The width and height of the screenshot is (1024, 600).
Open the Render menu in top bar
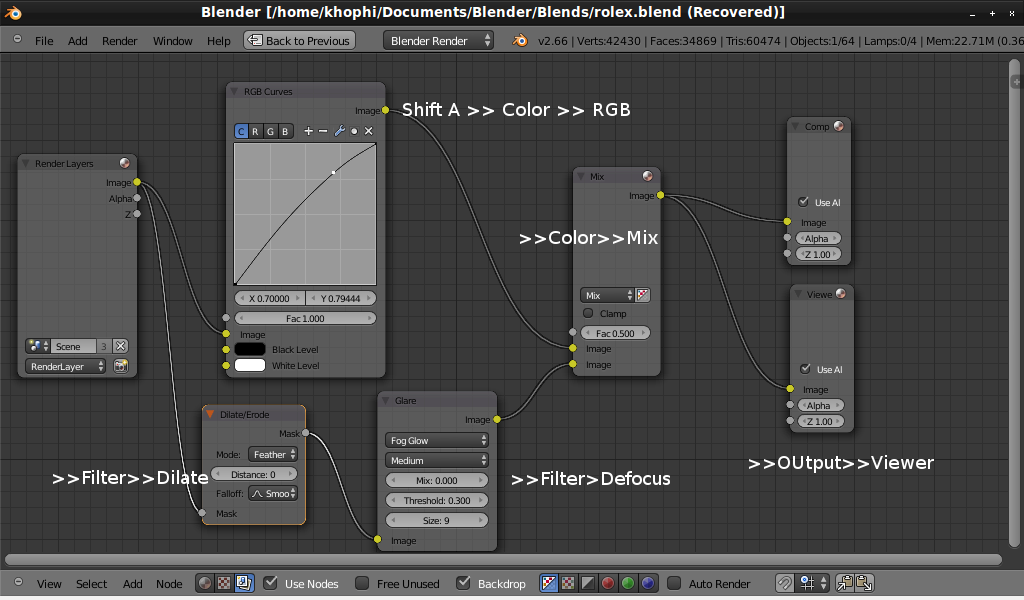coord(120,41)
